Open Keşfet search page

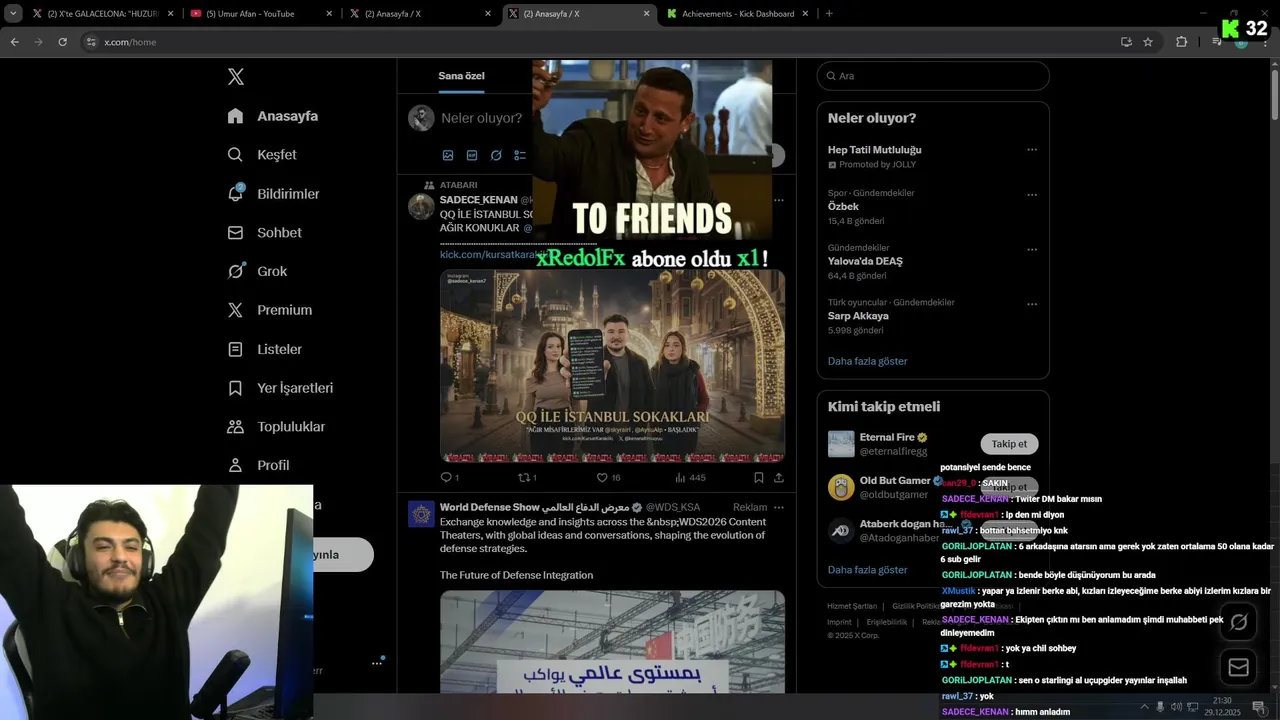pos(262,155)
